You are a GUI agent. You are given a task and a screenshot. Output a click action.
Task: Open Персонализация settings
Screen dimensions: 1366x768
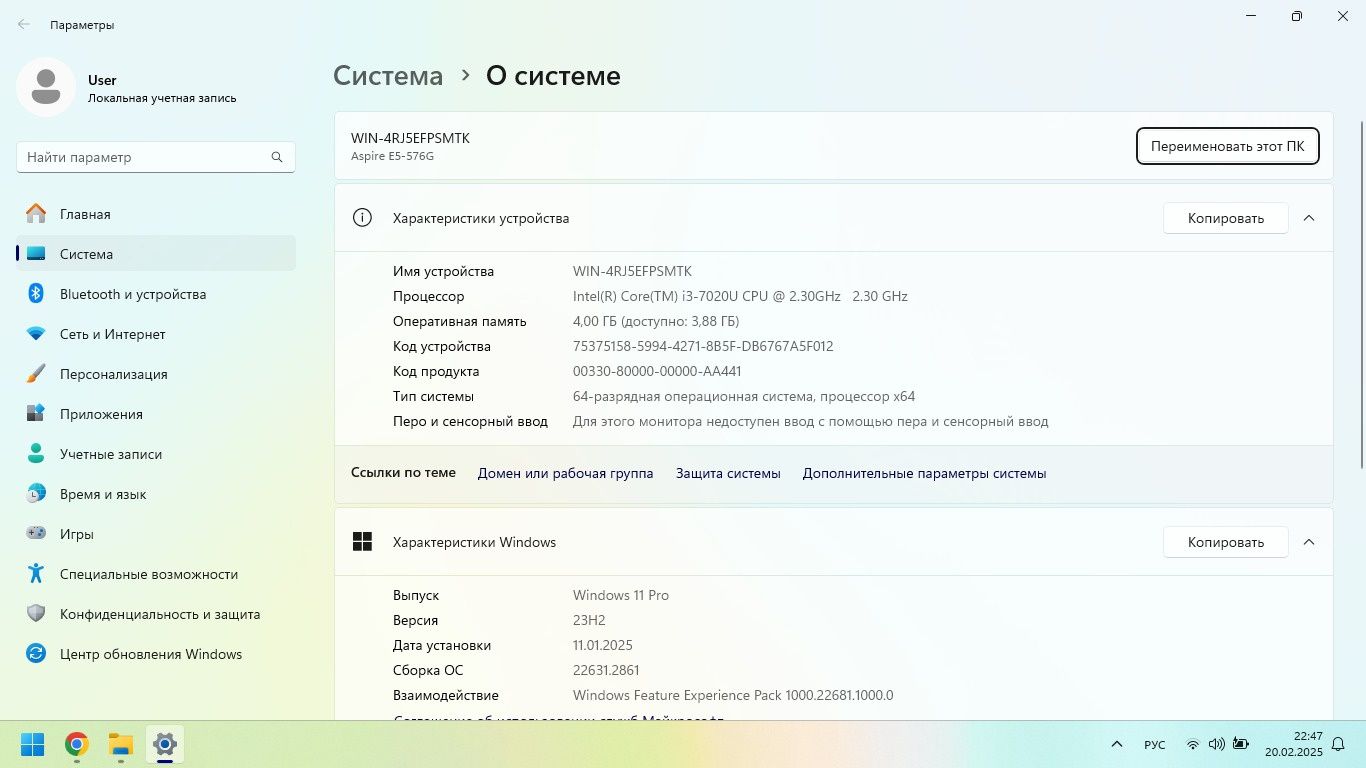coord(156,374)
